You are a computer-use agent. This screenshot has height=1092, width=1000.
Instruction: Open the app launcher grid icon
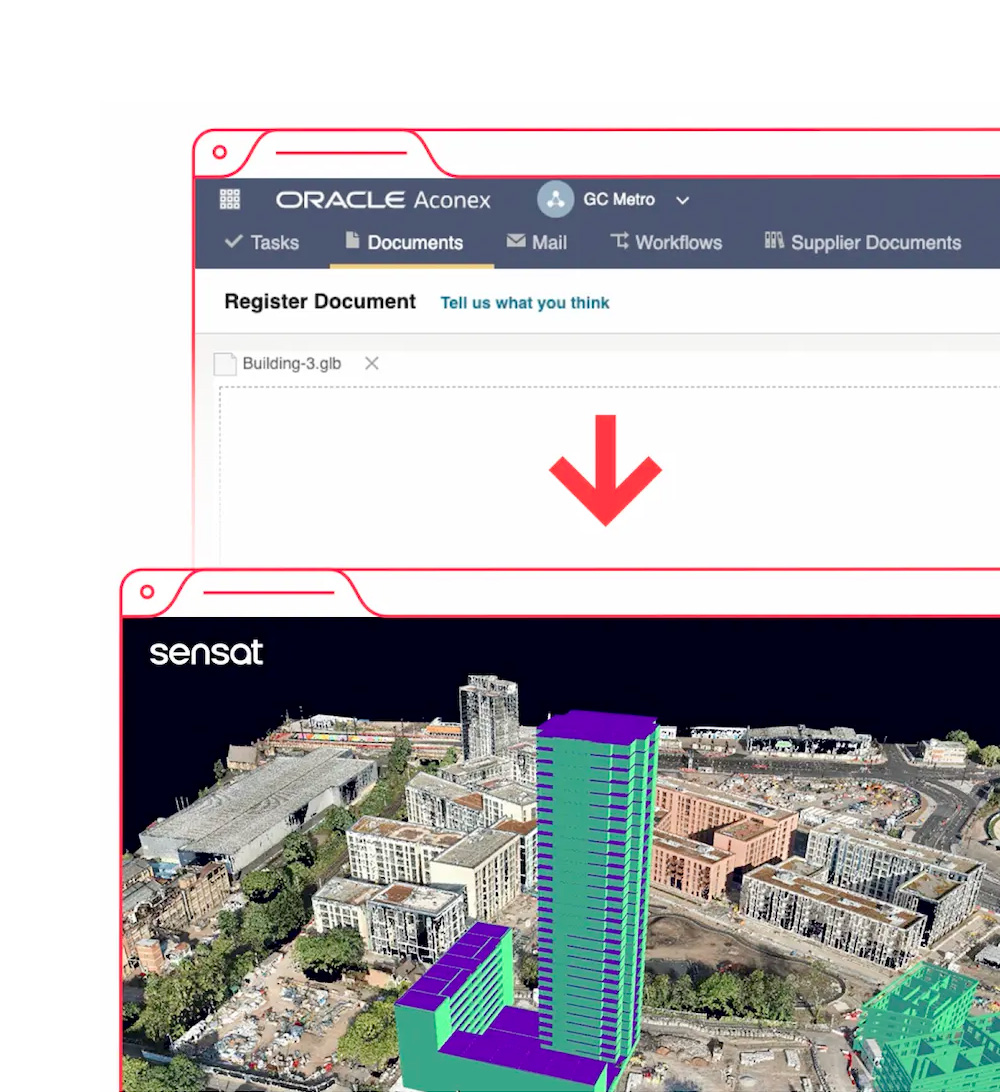[x=228, y=199]
